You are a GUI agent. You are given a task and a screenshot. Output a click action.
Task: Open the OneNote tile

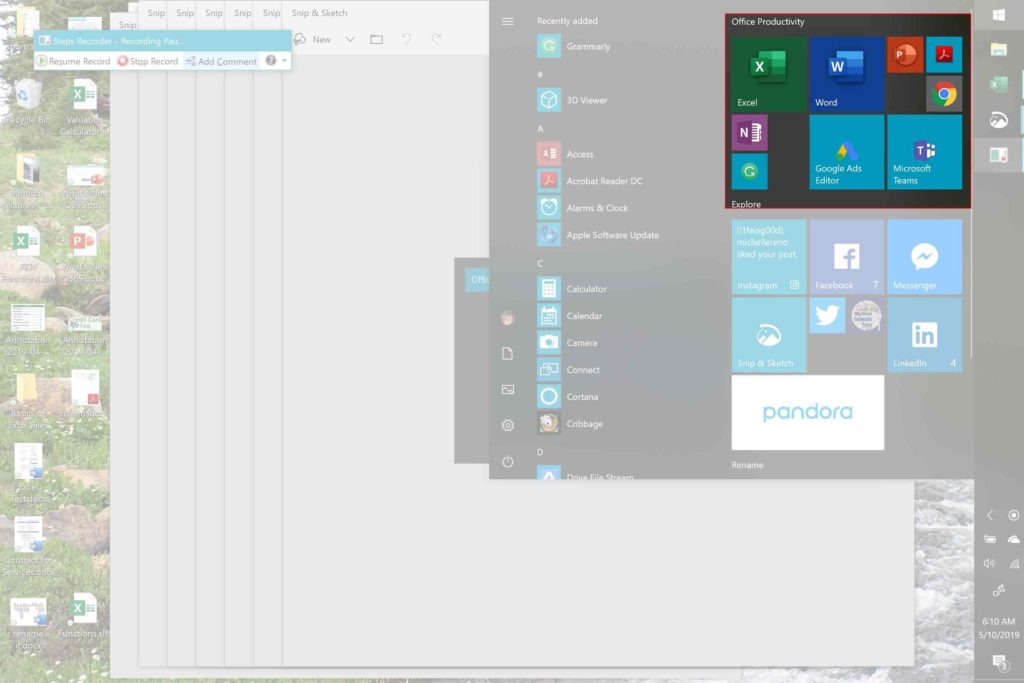click(750, 133)
